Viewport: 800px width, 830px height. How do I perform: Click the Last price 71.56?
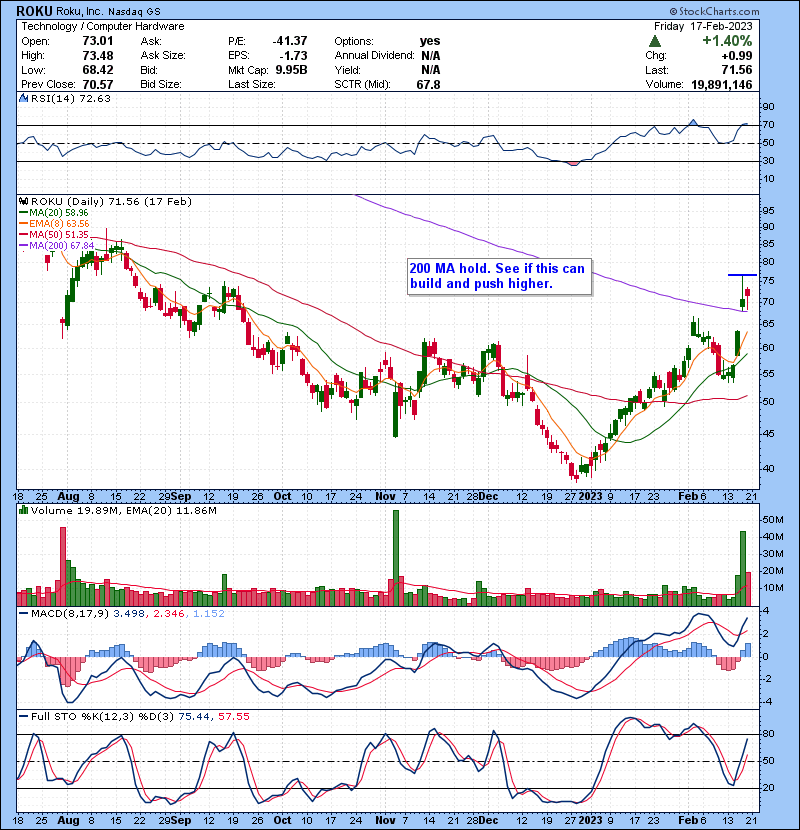737,70
